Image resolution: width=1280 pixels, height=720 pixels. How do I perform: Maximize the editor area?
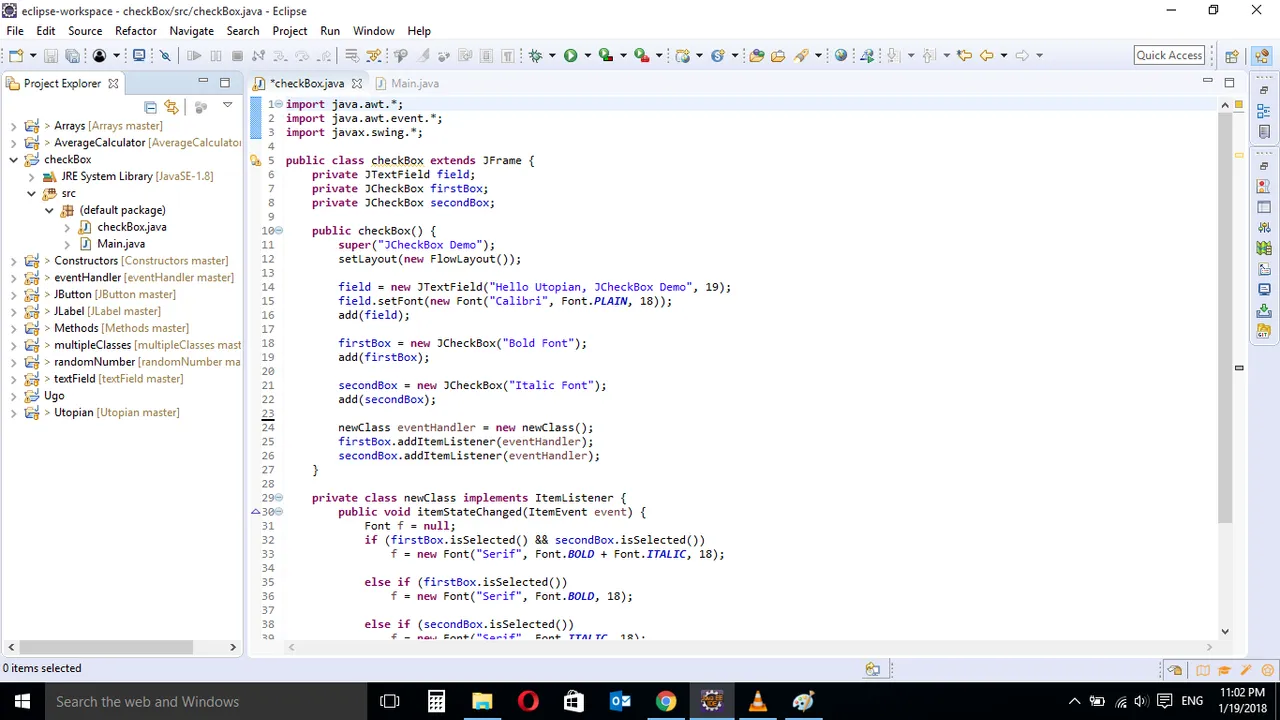(x=1229, y=82)
